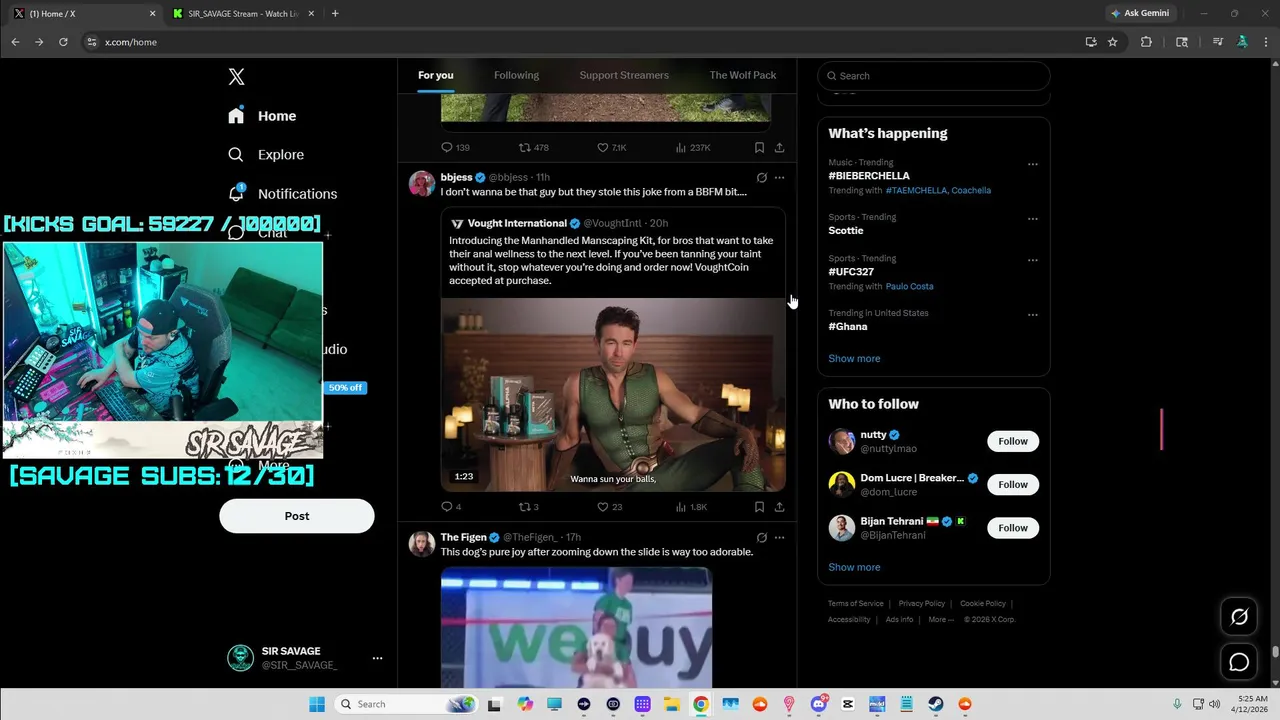The height and width of the screenshot is (720, 1280).
Task: Open the floating messages chat button
Action: pos(1239,662)
